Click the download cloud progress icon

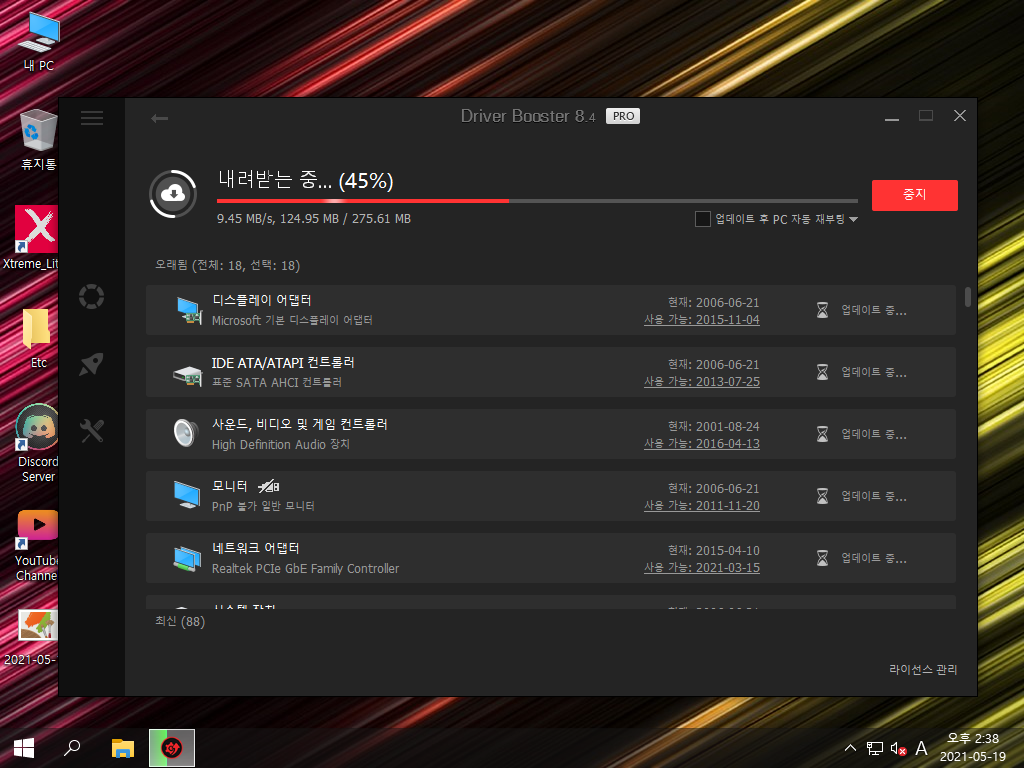[x=173, y=194]
